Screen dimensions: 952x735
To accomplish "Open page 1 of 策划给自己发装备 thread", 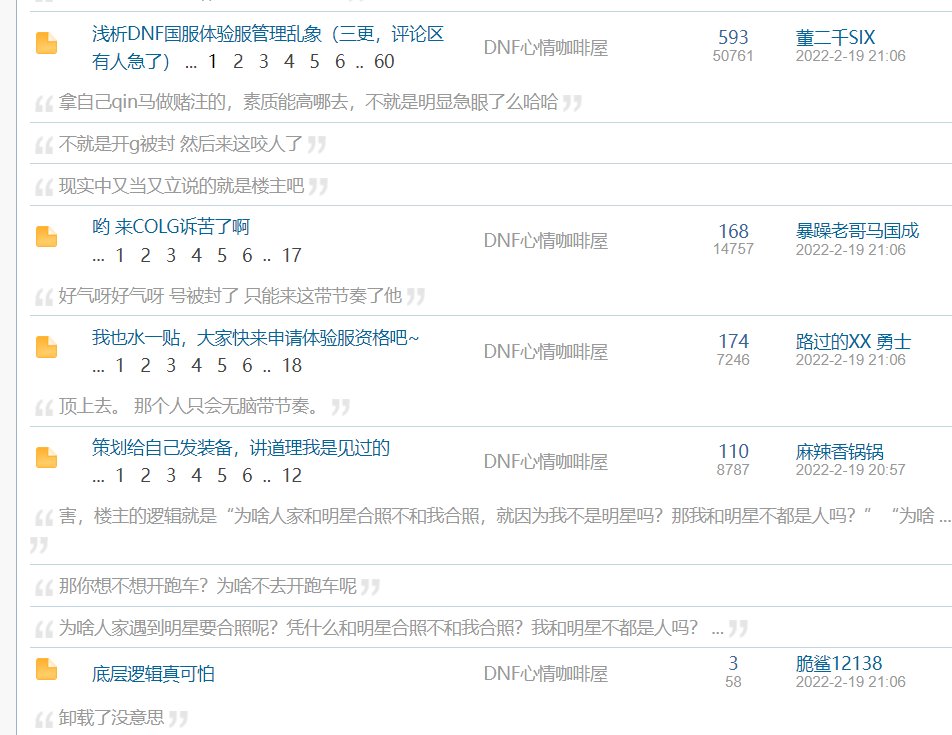I will coord(120,475).
